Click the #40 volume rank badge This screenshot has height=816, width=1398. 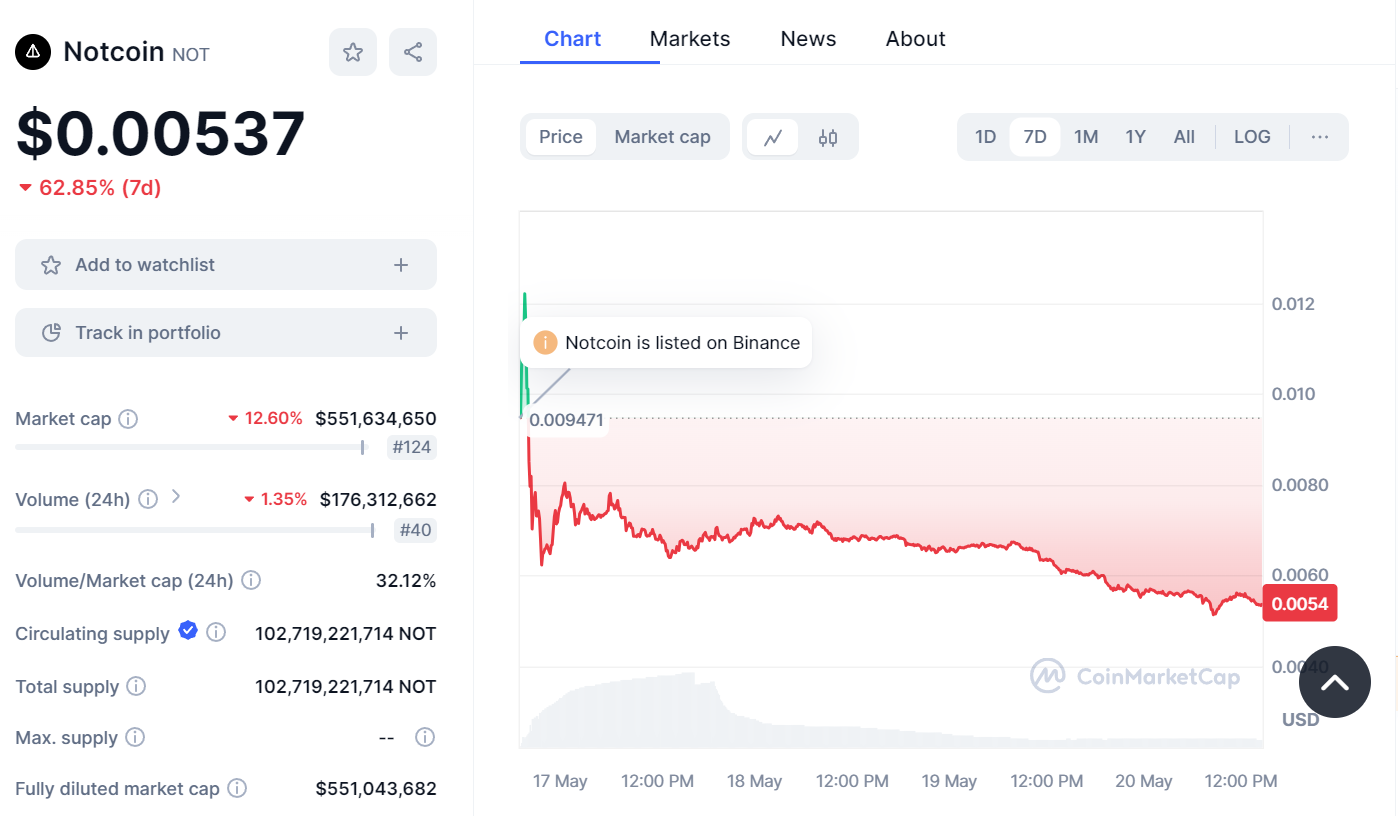[x=415, y=530]
